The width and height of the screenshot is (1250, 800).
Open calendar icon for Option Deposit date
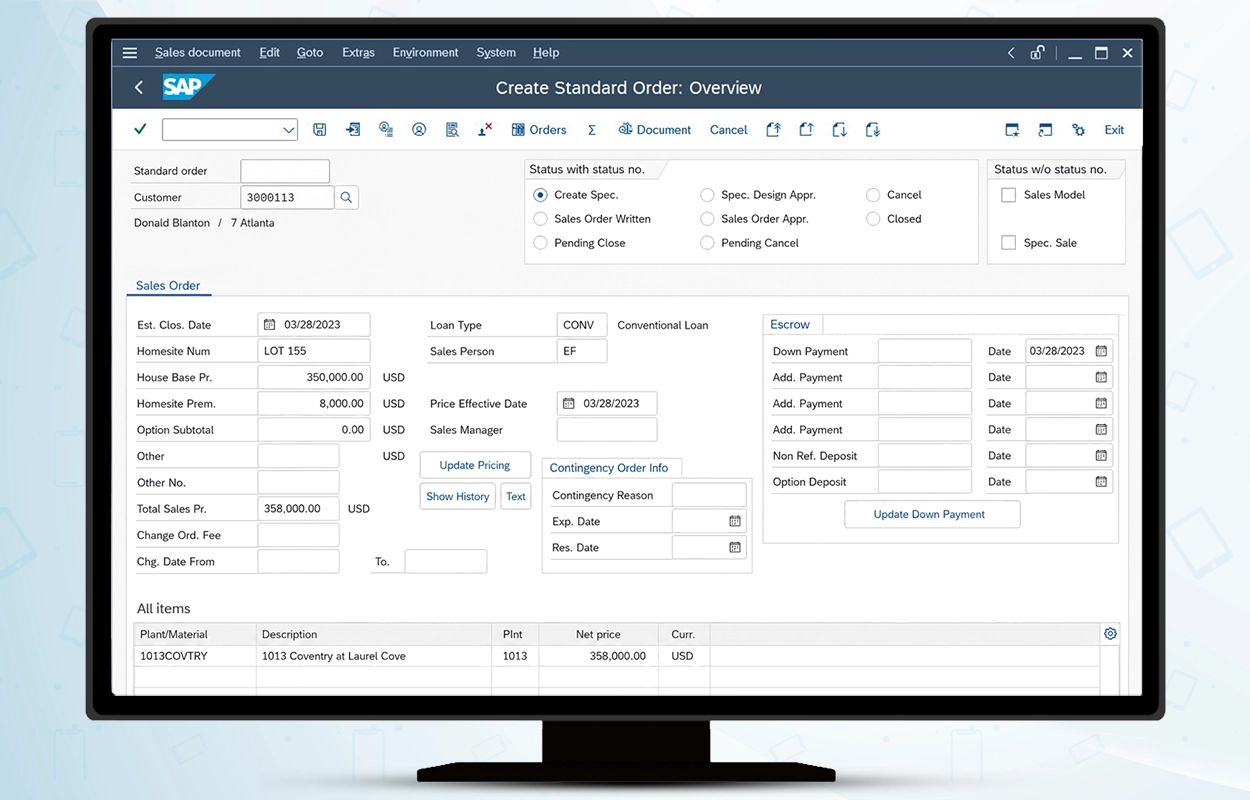(1101, 482)
